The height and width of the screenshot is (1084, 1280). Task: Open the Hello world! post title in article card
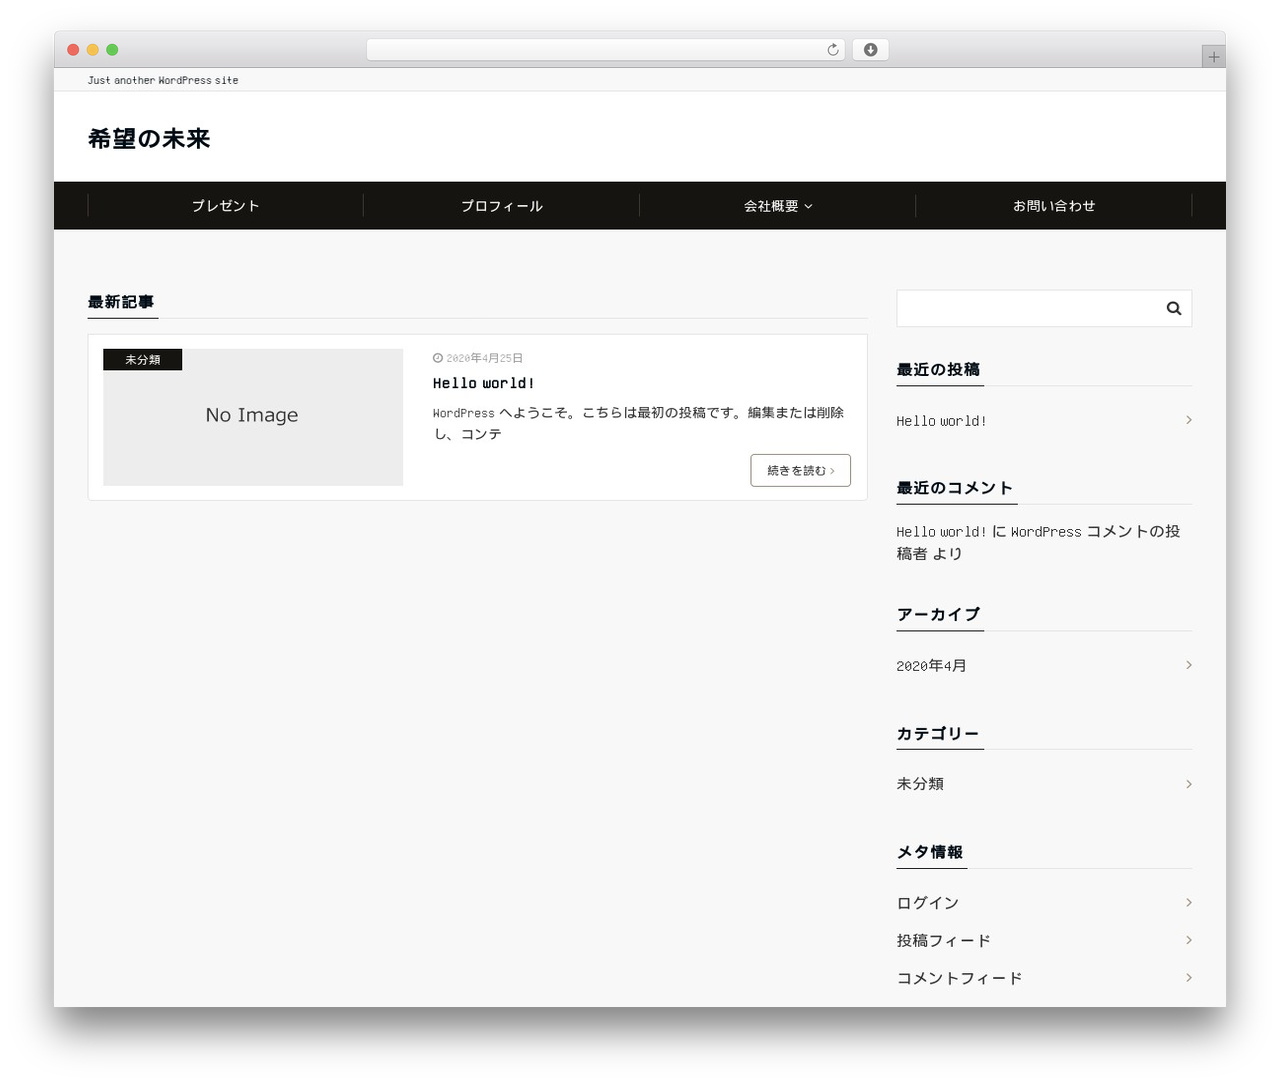[484, 383]
